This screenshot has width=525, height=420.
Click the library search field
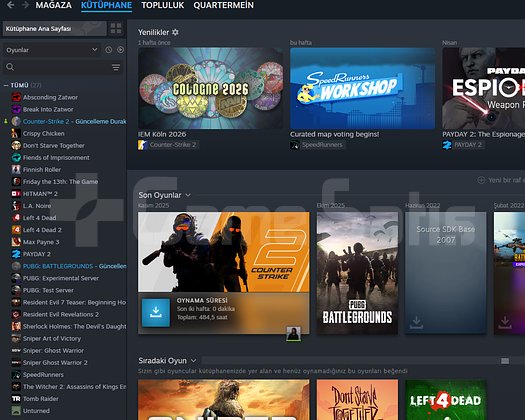[63, 67]
